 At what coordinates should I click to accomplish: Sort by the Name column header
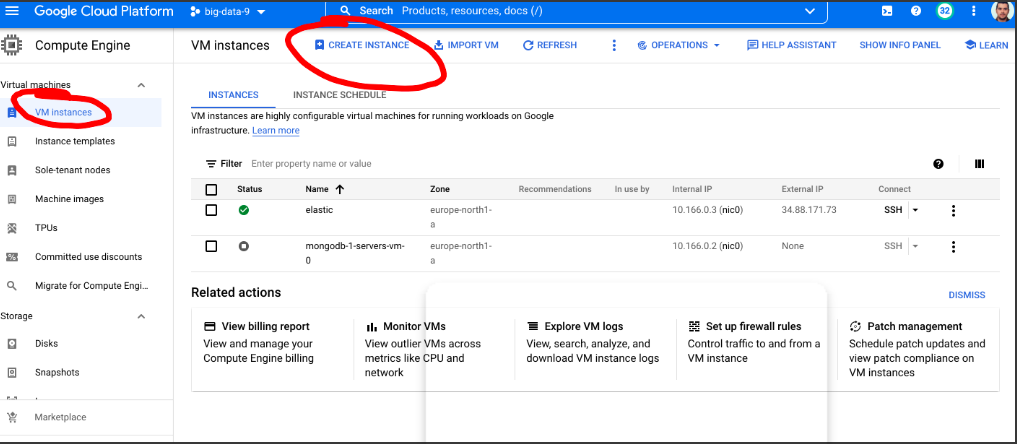(x=324, y=189)
